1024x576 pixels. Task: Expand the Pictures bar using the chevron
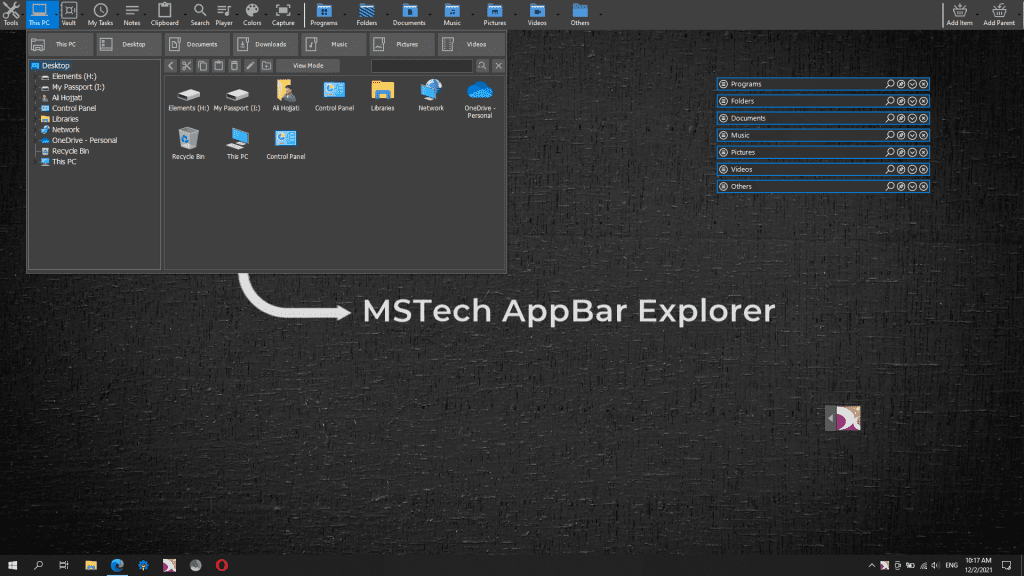click(x=913, y=152)
